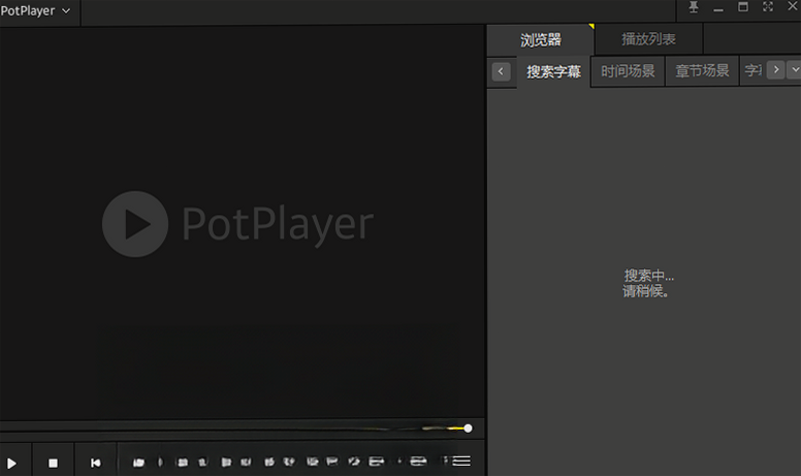This screenshot has height=476, width=801.
Task: Switch to the 浏览器 tab
Action: 540,40
